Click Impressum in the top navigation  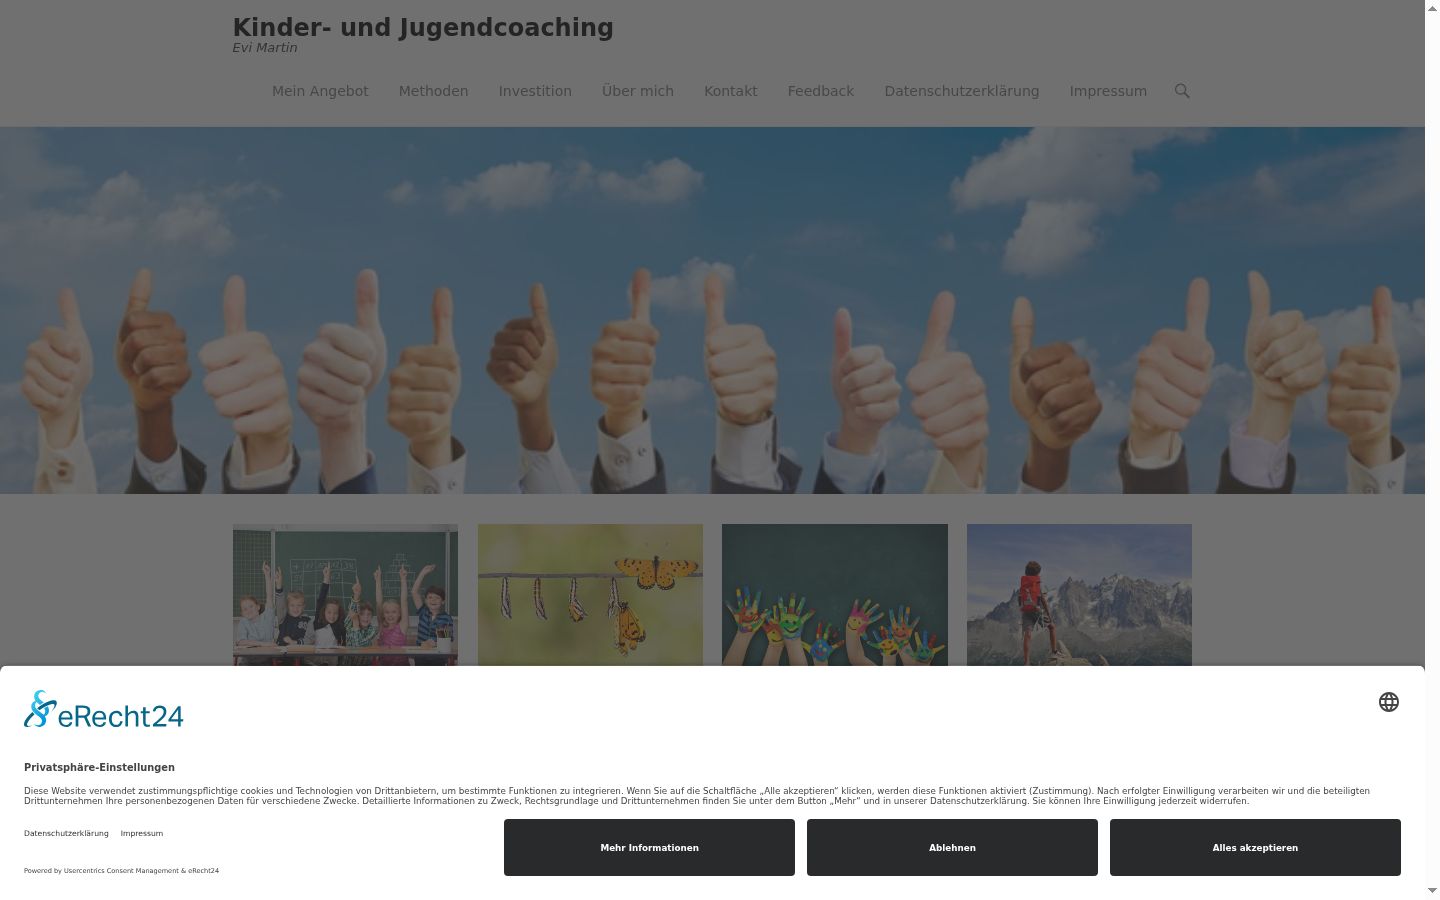click(x=1108, y=91)
